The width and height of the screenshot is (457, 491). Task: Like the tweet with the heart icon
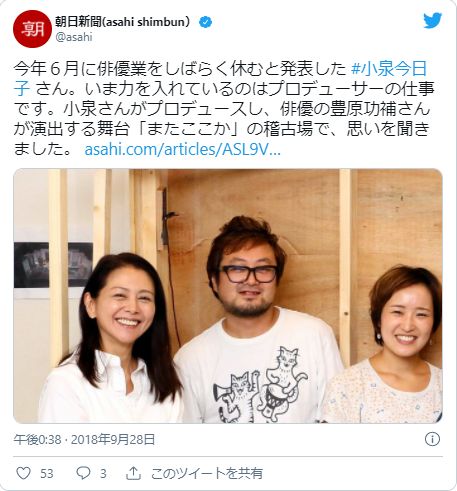[24, 473]
